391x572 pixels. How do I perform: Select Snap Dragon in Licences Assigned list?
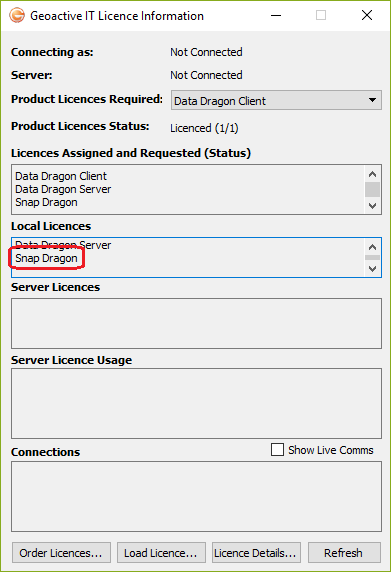point(46,202)
